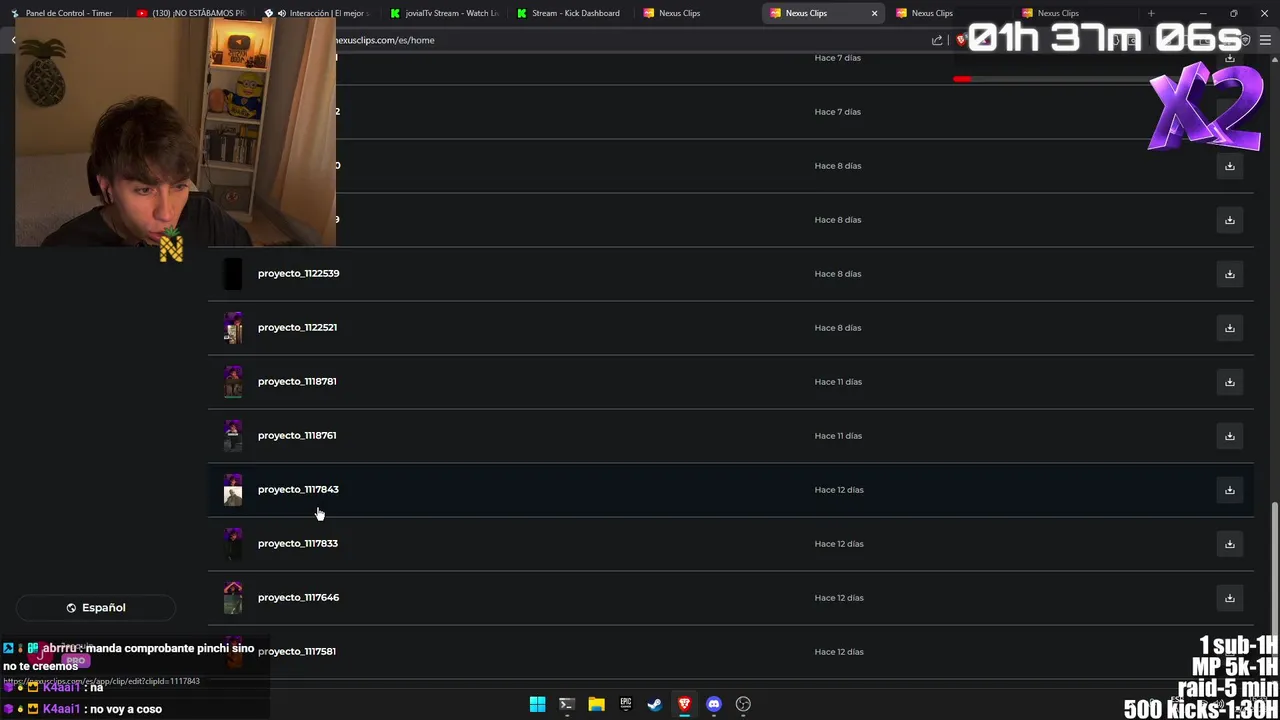Open project proyecto_1117581

pos(297,652)
